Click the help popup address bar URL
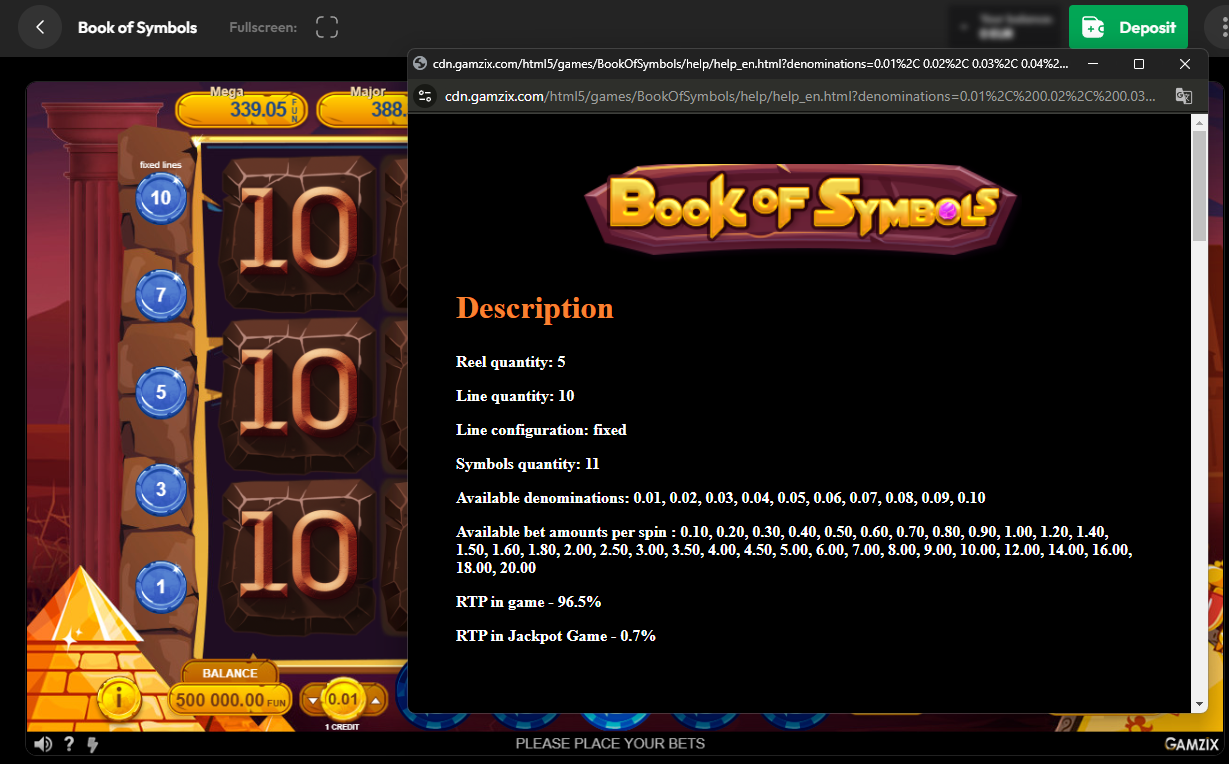This screenshot has width=1229, height=764. click(x=800, y=96)
